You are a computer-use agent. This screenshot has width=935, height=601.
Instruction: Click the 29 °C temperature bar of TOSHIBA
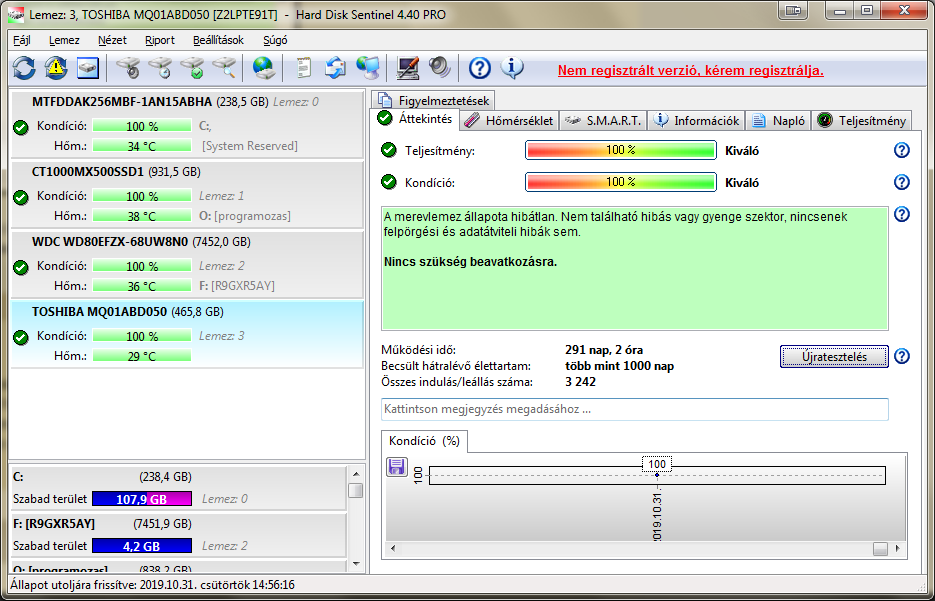click(x=142, y=356)
